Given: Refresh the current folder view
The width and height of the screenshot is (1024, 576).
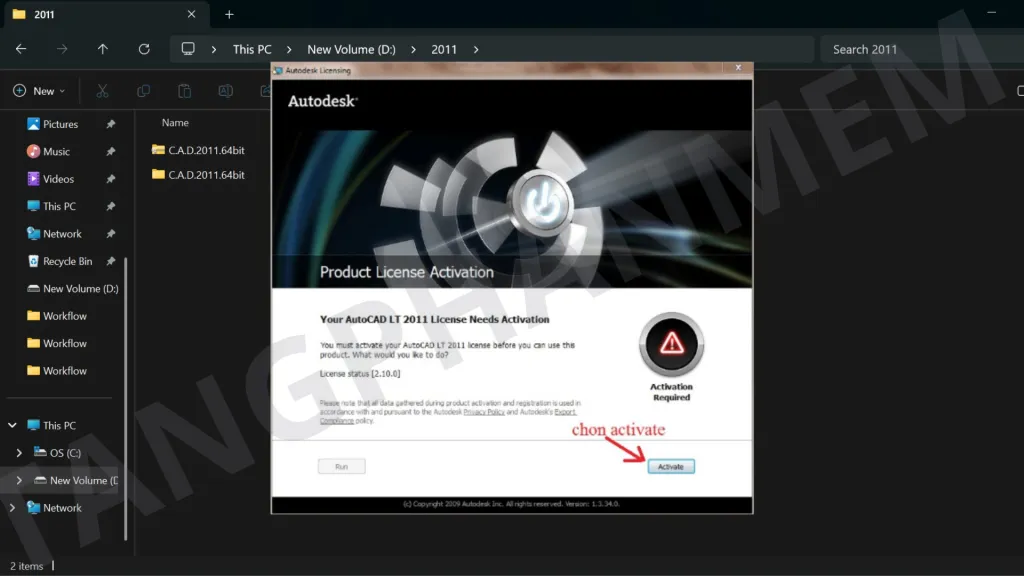Looking at the screenshot, I should click(144, 49).
